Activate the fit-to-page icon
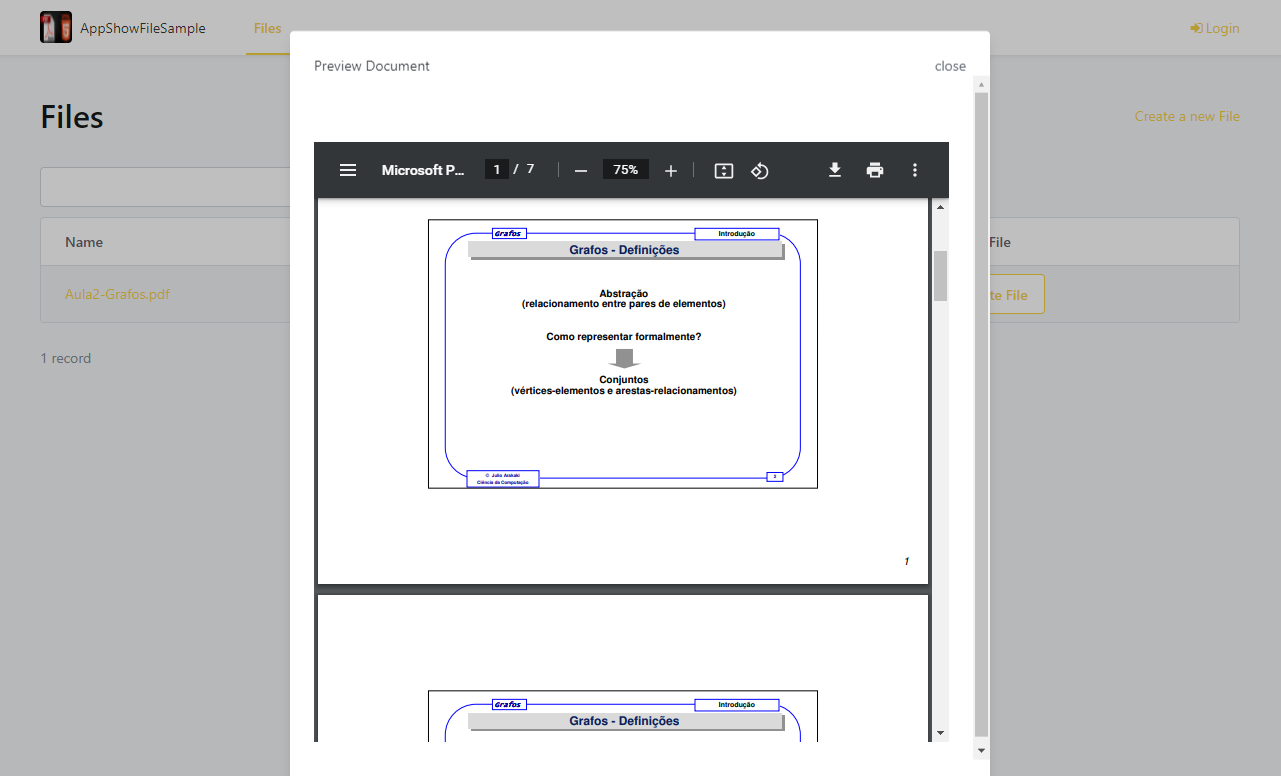 [x=723, y=170]
